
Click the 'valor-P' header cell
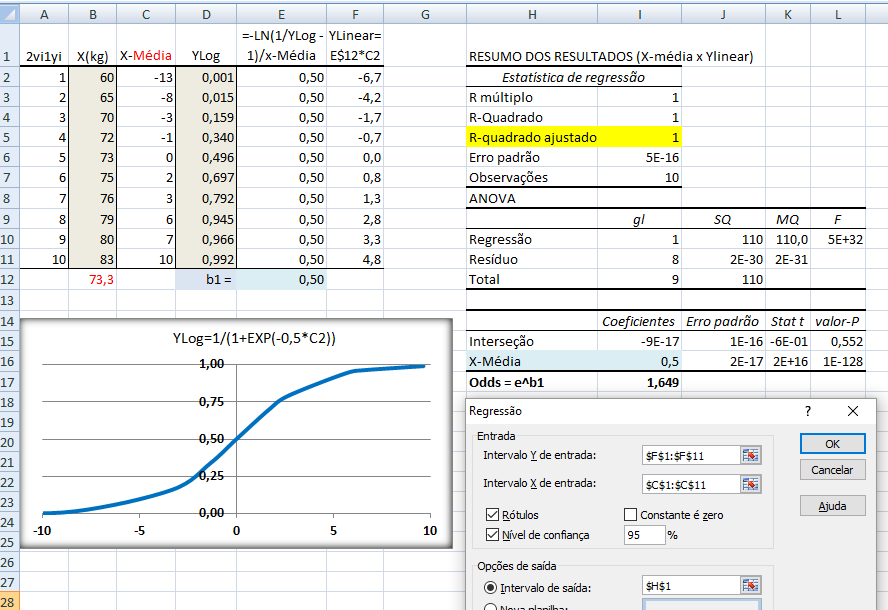coord(838,321)
